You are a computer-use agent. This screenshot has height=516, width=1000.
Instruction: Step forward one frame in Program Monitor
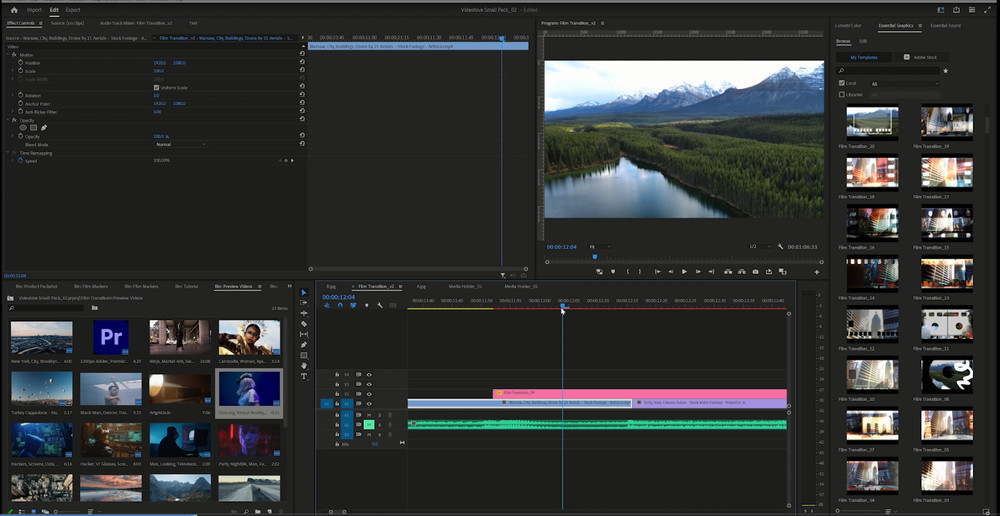pyautogui.click(x=698, y=272)
